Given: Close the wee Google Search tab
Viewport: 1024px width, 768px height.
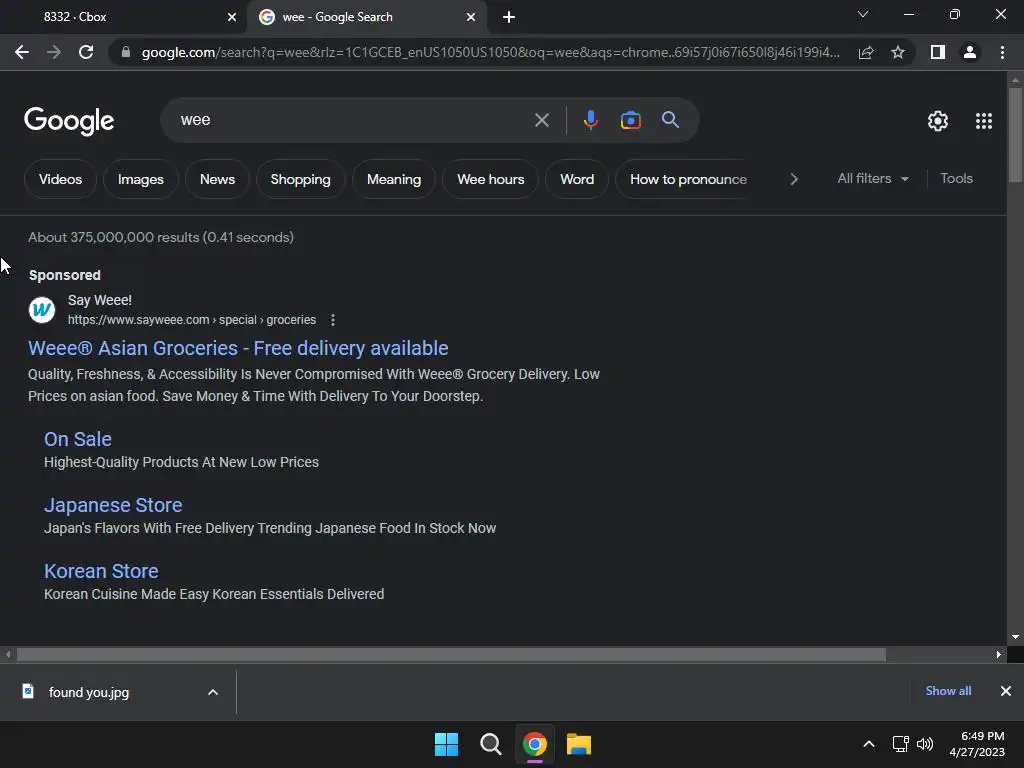Looking at the screenshot, I should coord(471,17).
